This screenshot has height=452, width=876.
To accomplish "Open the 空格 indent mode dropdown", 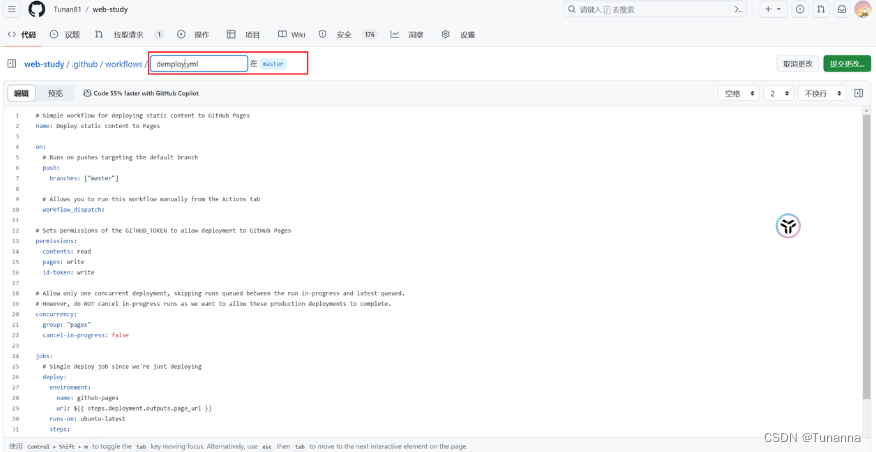I will point(739,93).
